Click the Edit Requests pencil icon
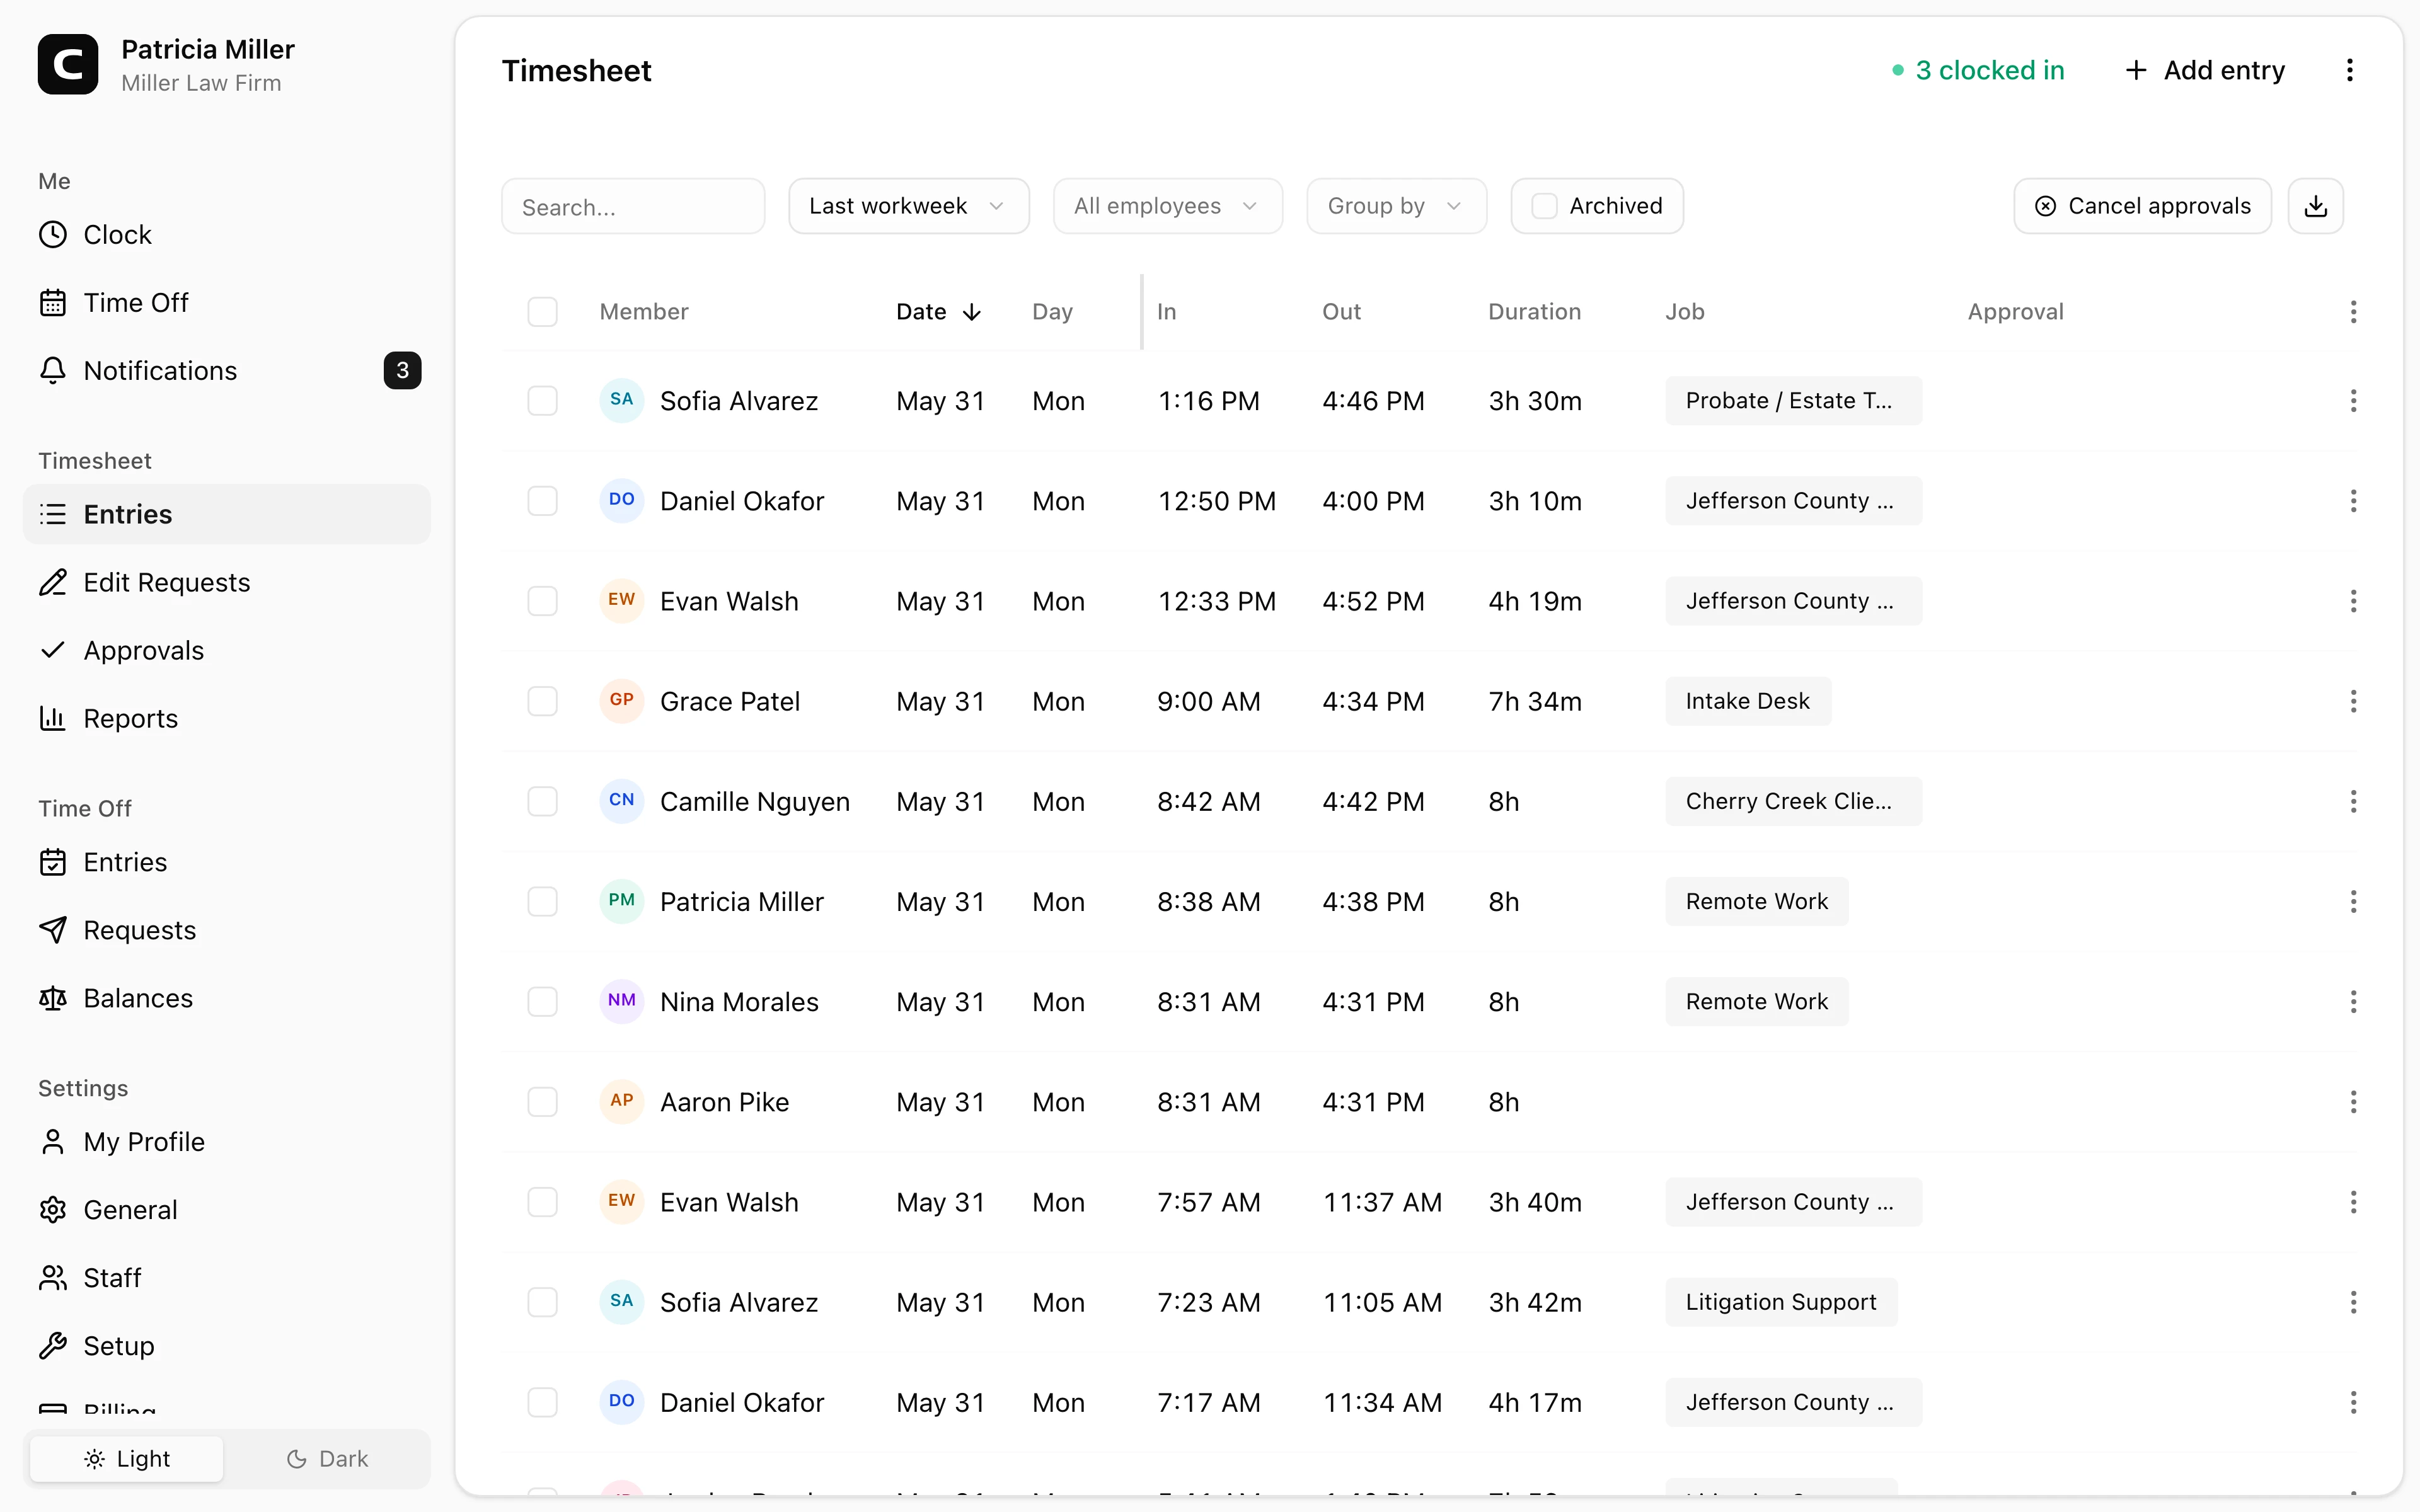 pyautogui.click(x=53, y=583)
